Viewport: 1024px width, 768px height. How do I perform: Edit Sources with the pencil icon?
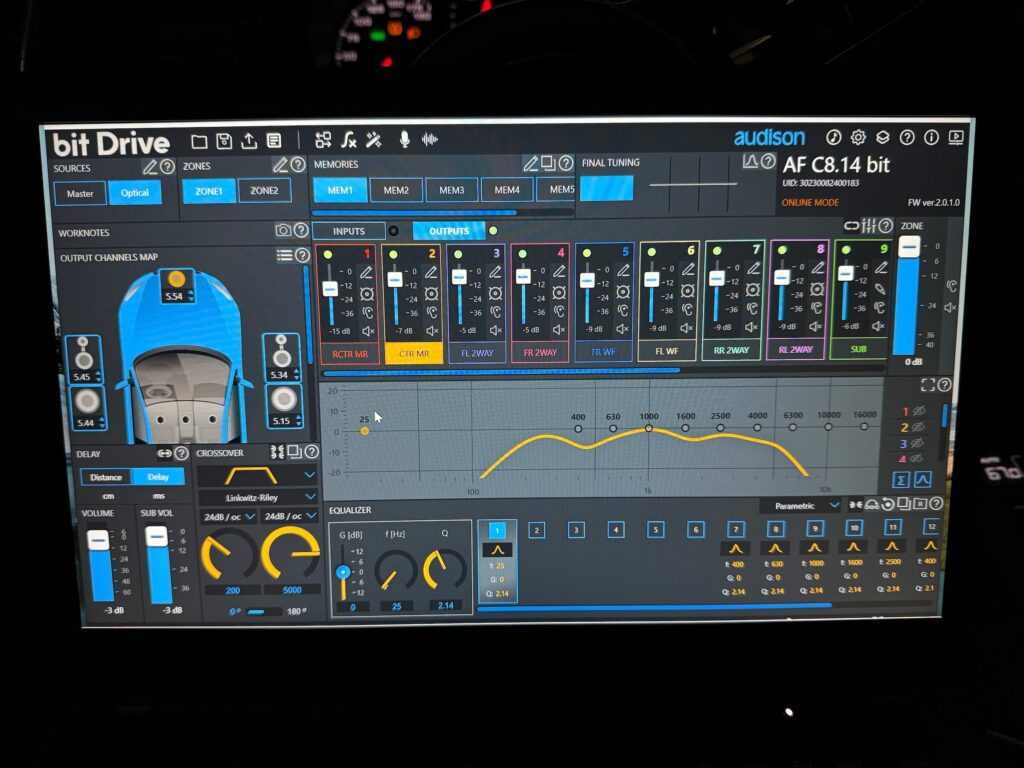pyautogui.click(x=150, y=167)
